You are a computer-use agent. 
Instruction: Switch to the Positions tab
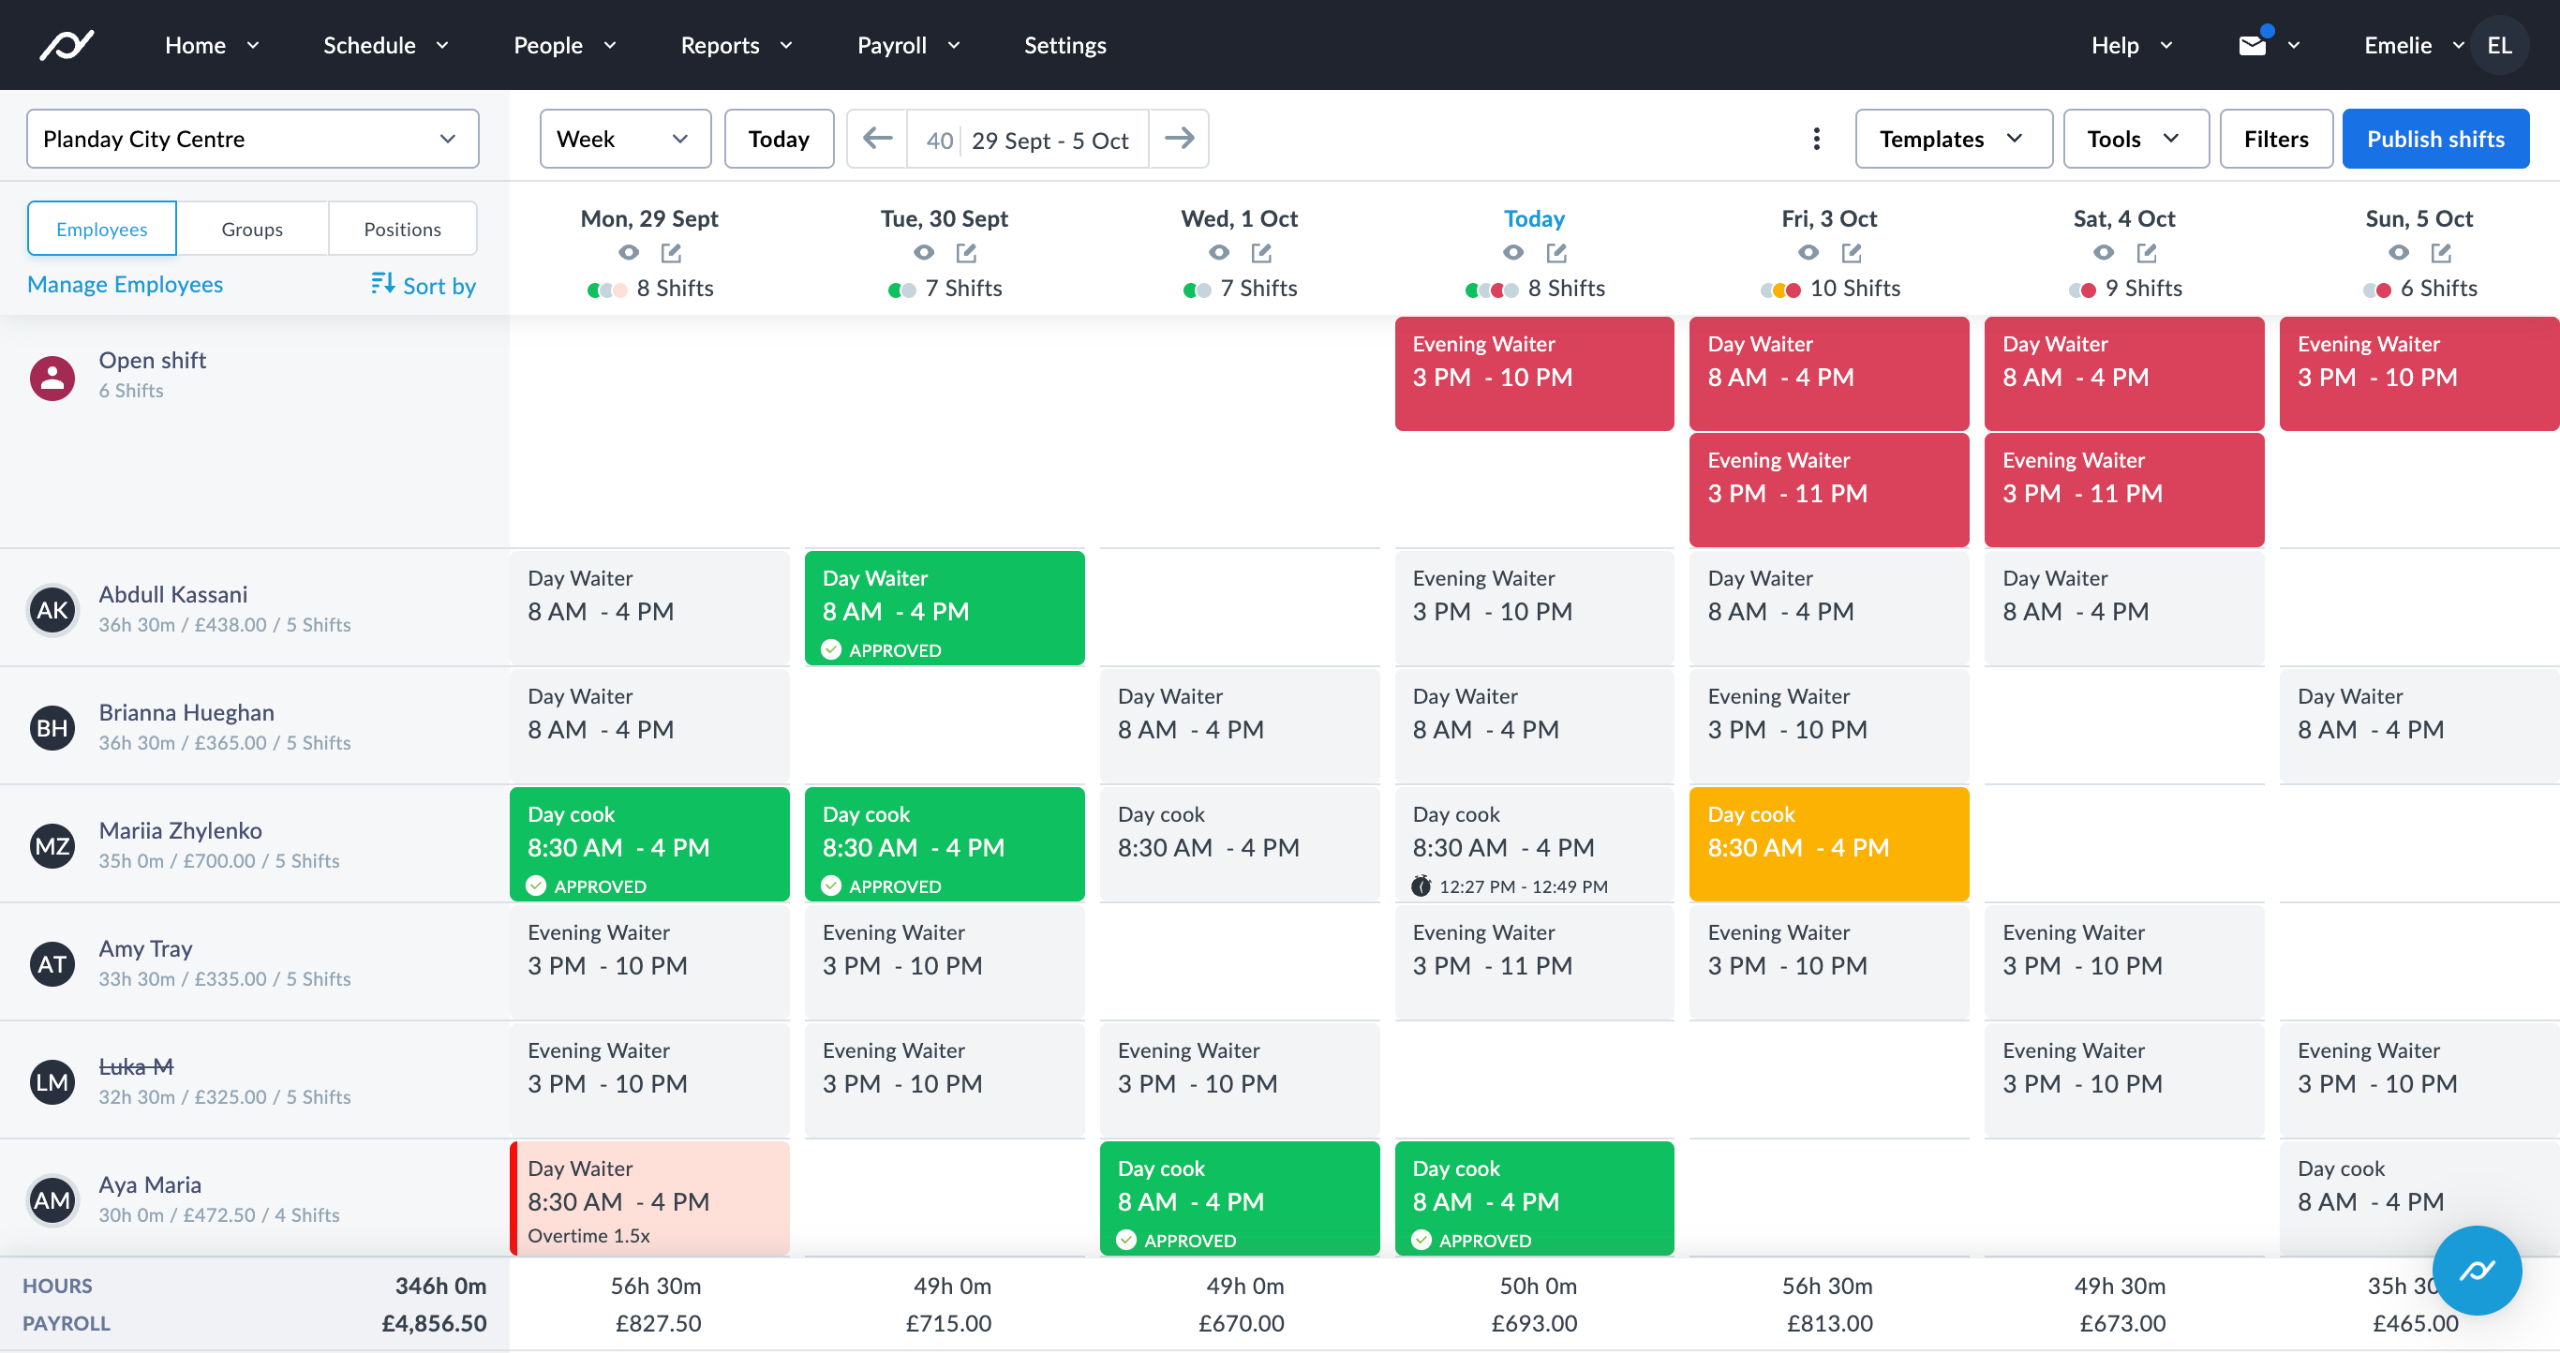pyautogui.click(x=403, y=228)
